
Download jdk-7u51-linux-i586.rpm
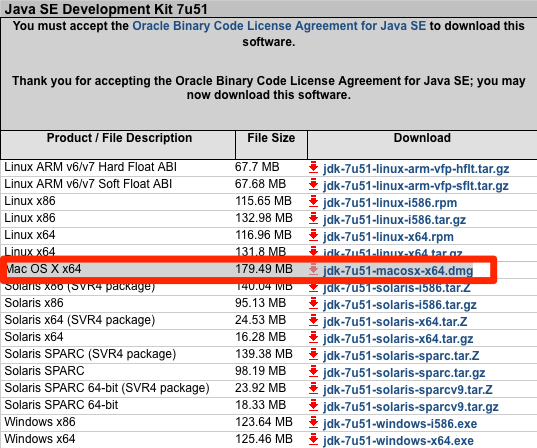click(x=390, y=203)
